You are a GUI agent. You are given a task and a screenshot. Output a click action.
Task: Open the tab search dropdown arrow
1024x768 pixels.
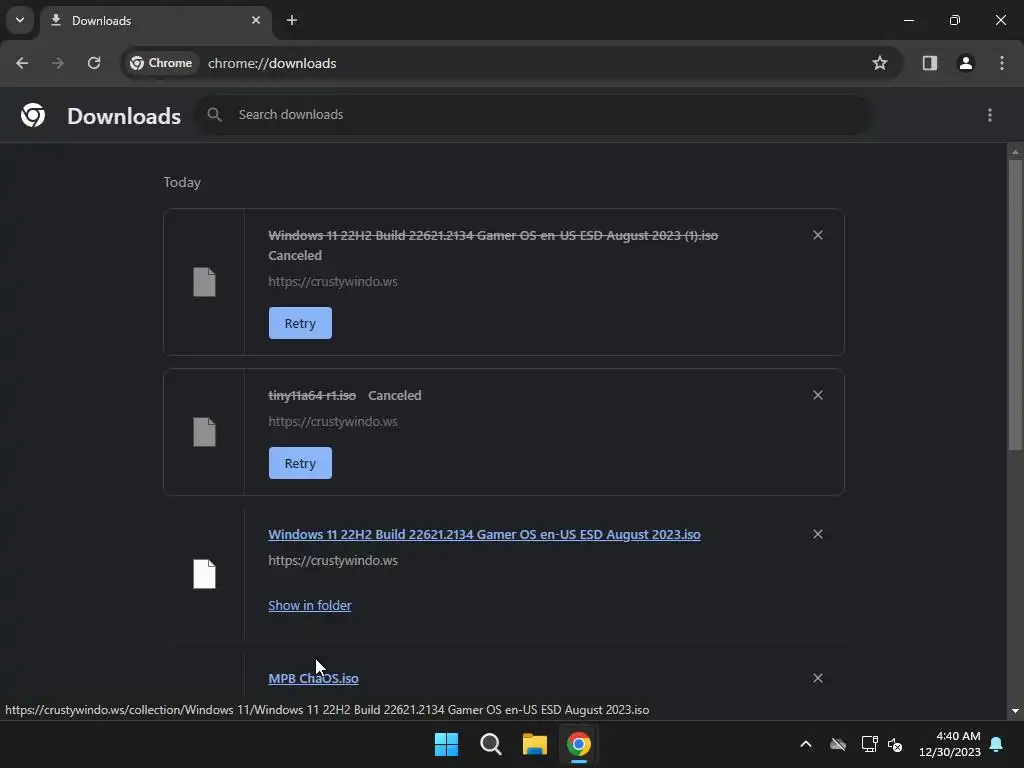20,20
